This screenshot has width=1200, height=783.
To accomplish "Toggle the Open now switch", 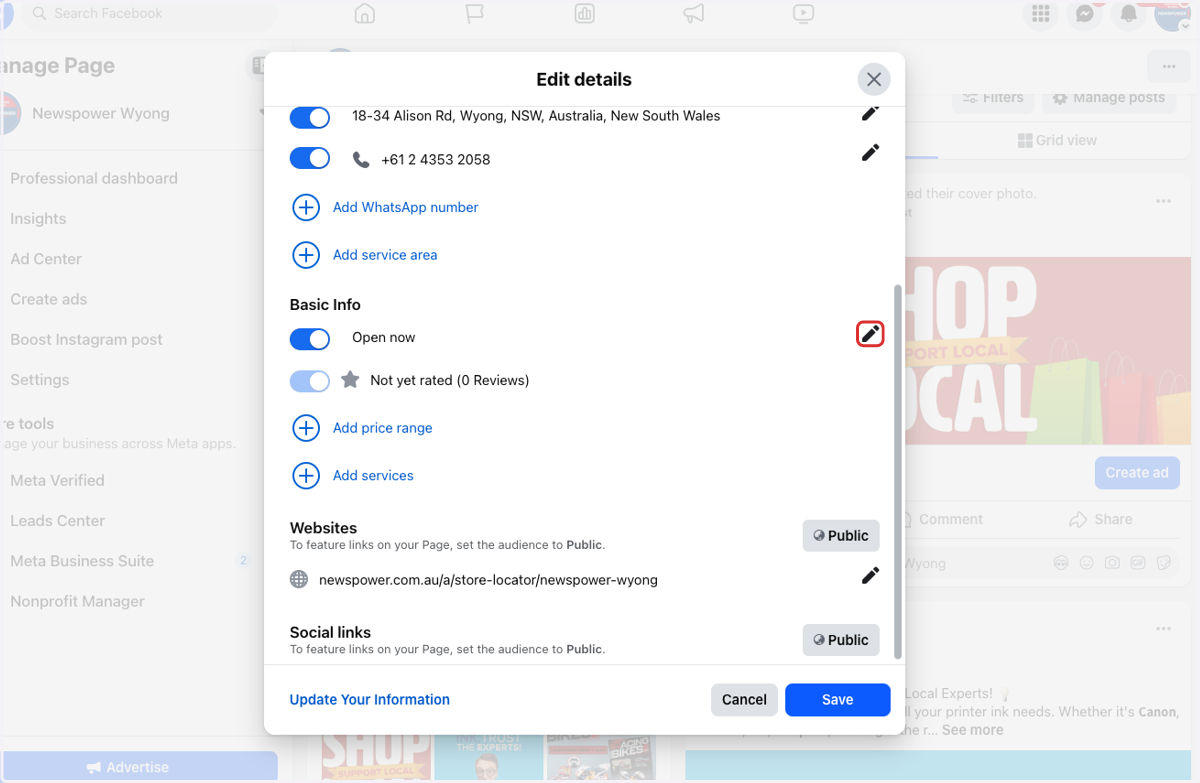I will 310,340.
